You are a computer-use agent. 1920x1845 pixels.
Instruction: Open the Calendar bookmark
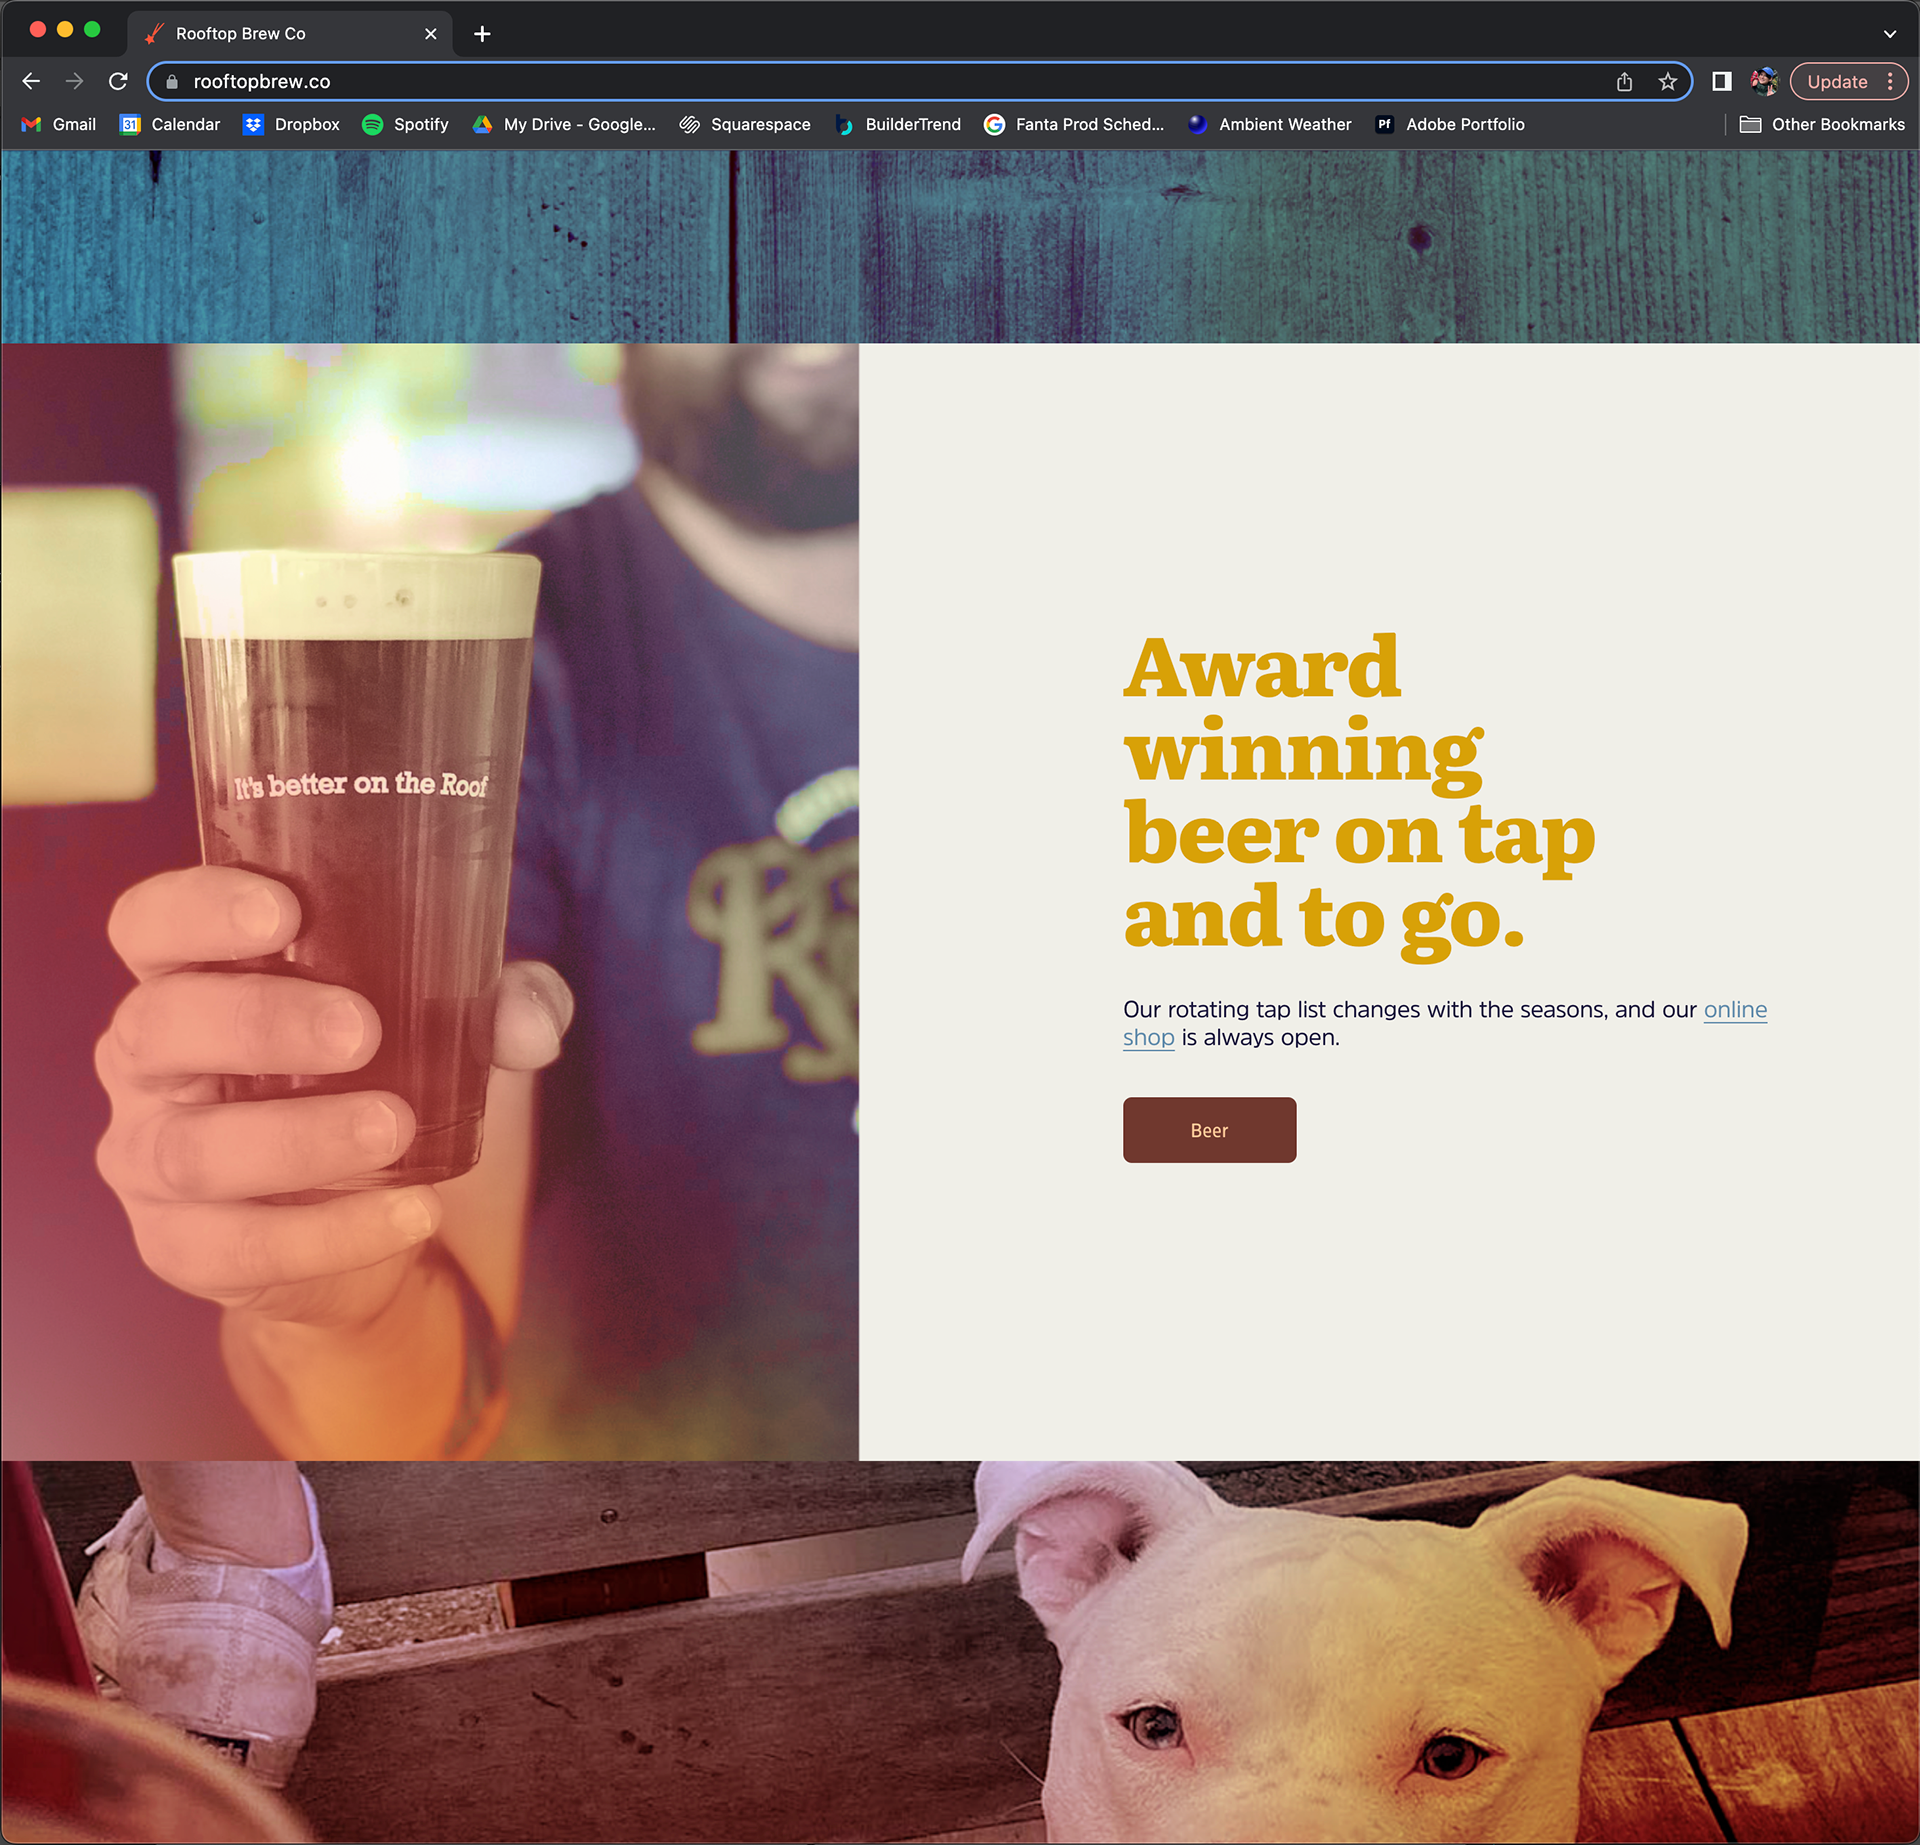click(170, 124)
